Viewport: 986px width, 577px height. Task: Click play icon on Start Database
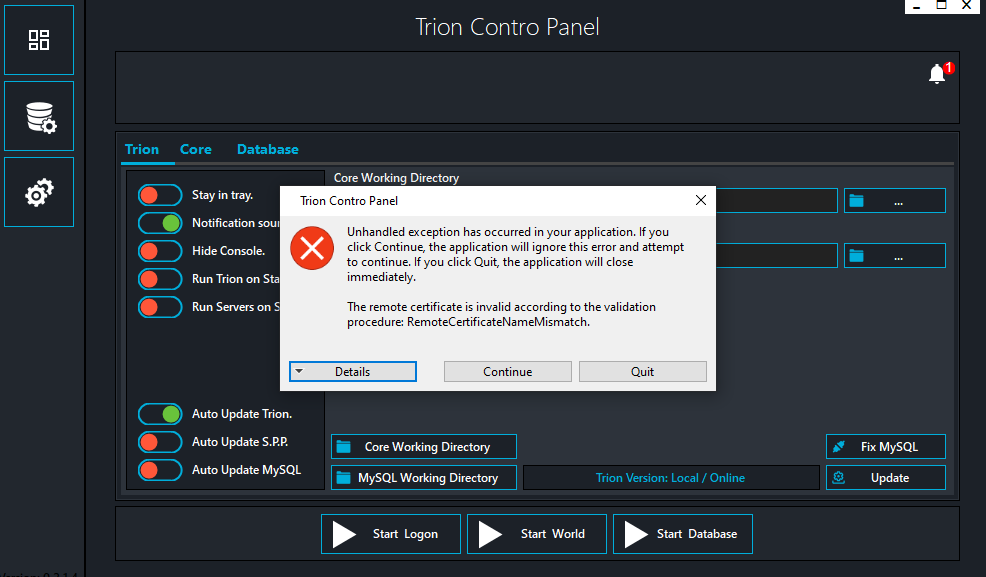[635, 534]
